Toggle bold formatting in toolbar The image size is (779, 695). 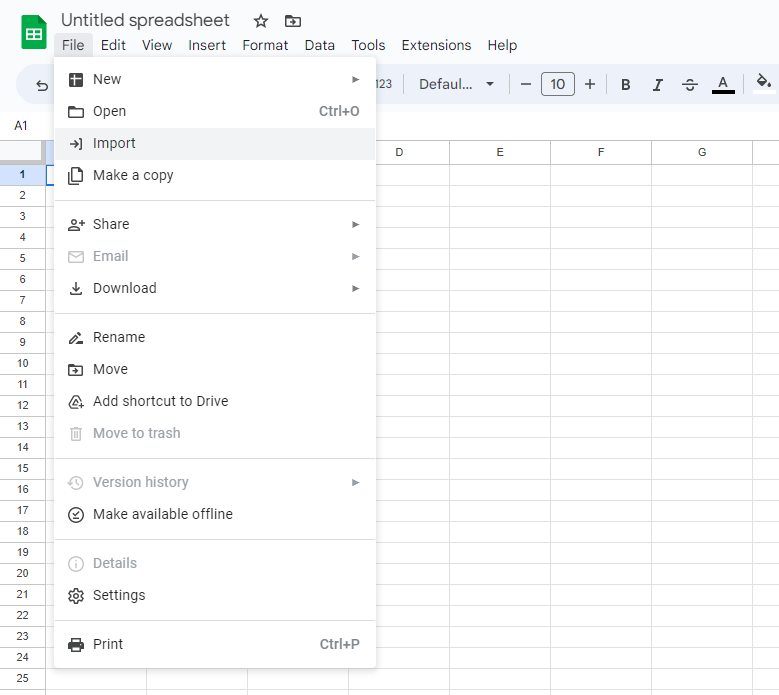click(x=626, y=85)
